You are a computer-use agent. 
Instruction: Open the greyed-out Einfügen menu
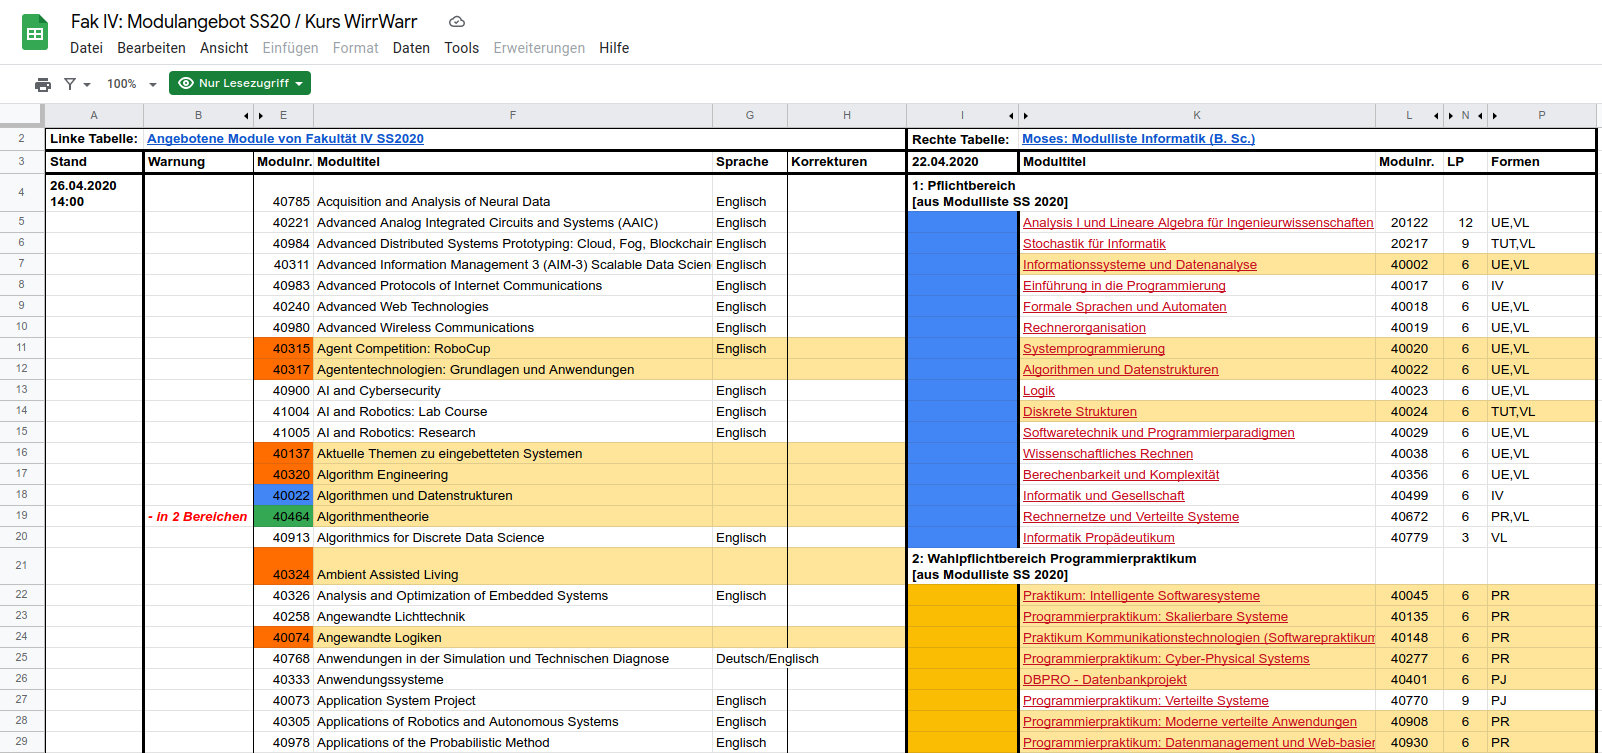point(290,48)
